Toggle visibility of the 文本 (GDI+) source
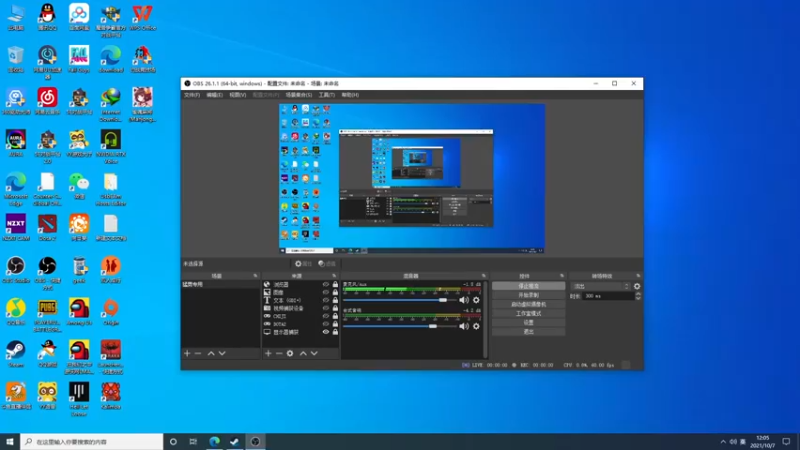Screen dimensions: 800x450 pyautogui.click(x=326, y=300)
